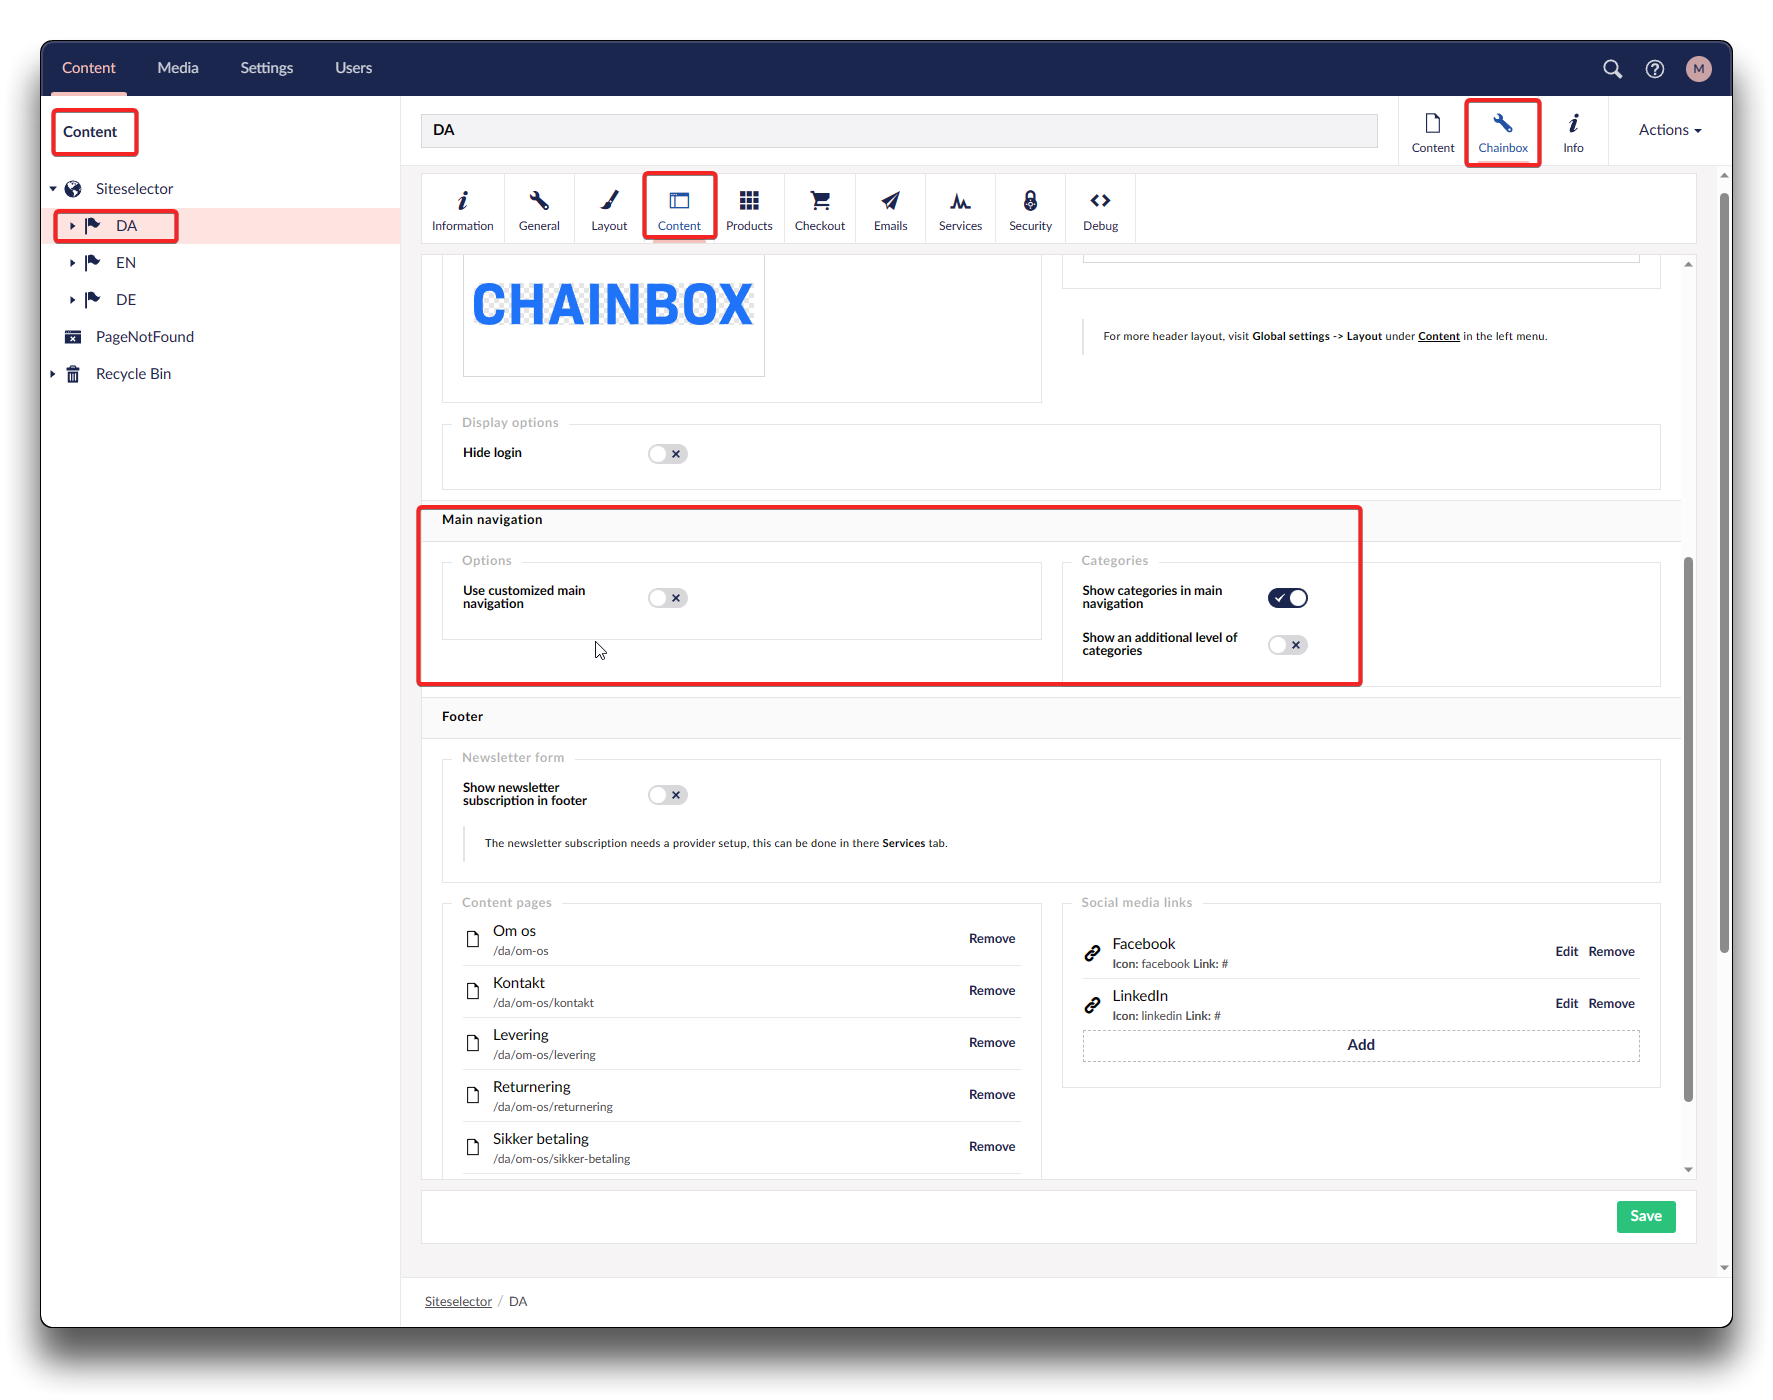Click the LinkedIn link icon
Image resolution: width=1773 pixels, height=1400 pixels.
pos(1092,1005)
